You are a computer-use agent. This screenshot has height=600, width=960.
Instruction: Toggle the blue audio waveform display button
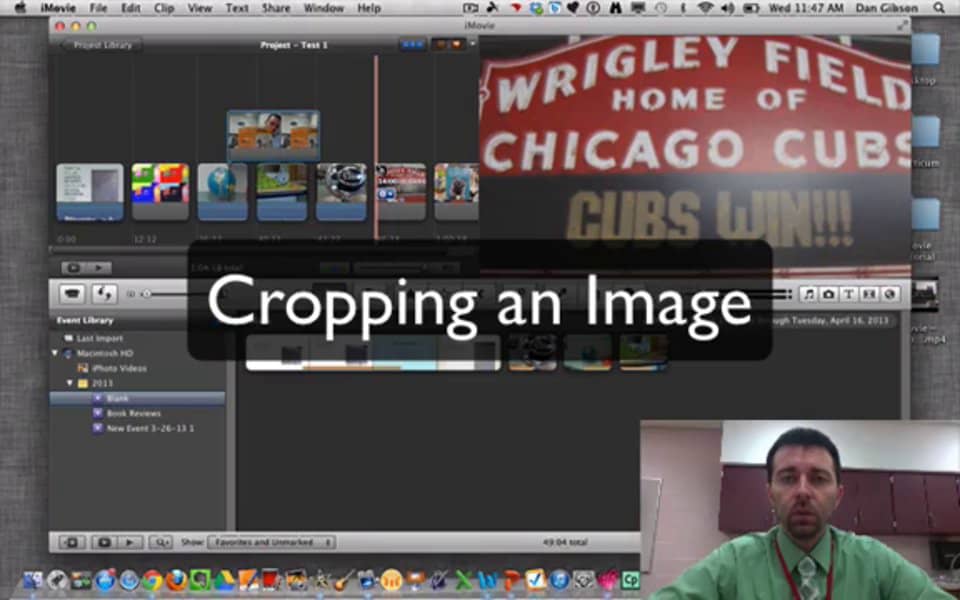click(x=412, y=45)
